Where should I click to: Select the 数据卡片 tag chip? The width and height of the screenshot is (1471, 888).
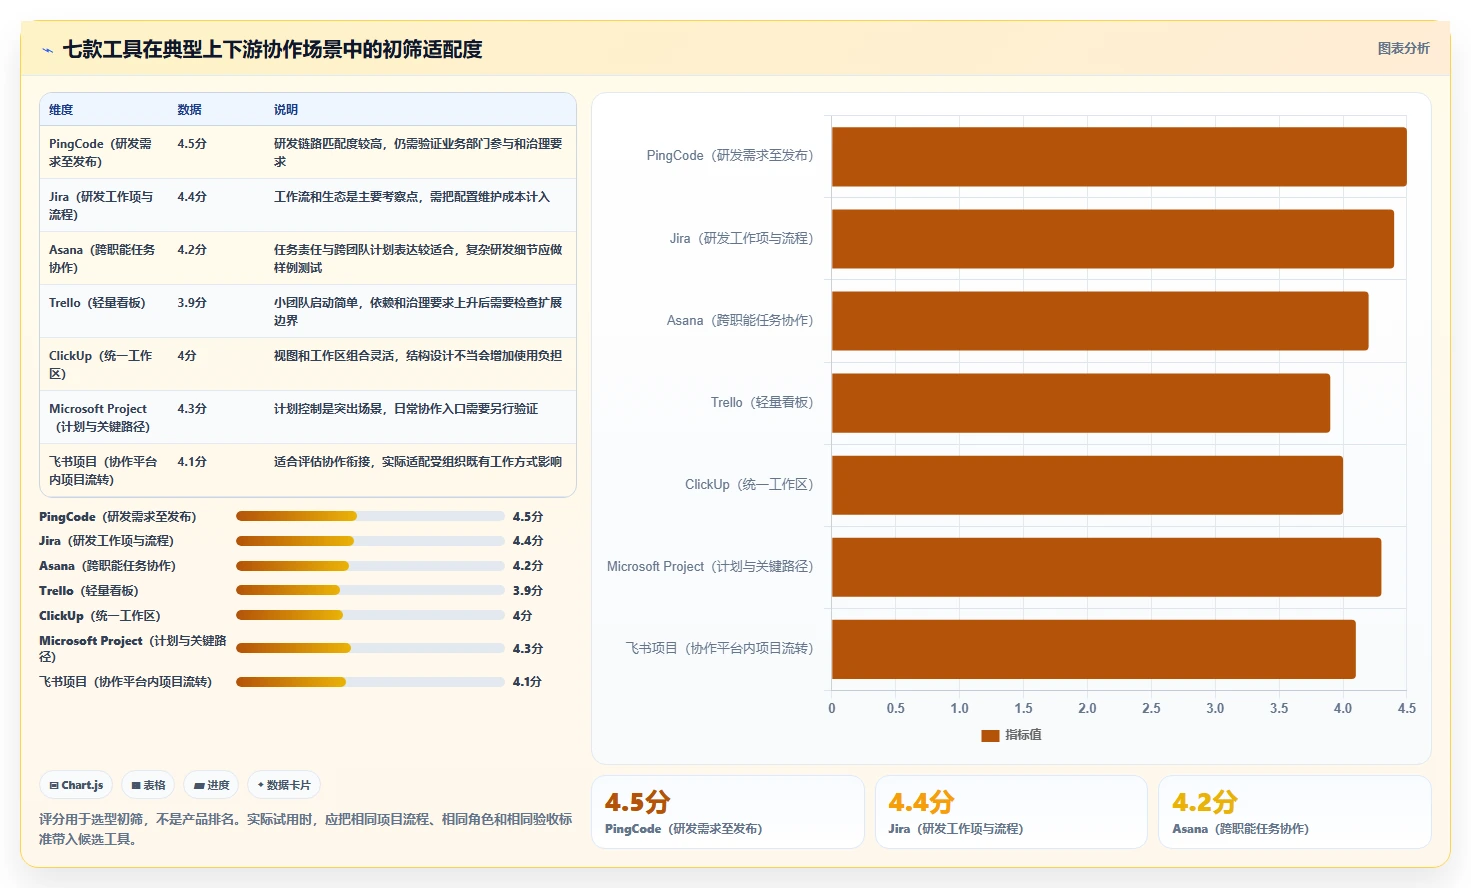284,785
